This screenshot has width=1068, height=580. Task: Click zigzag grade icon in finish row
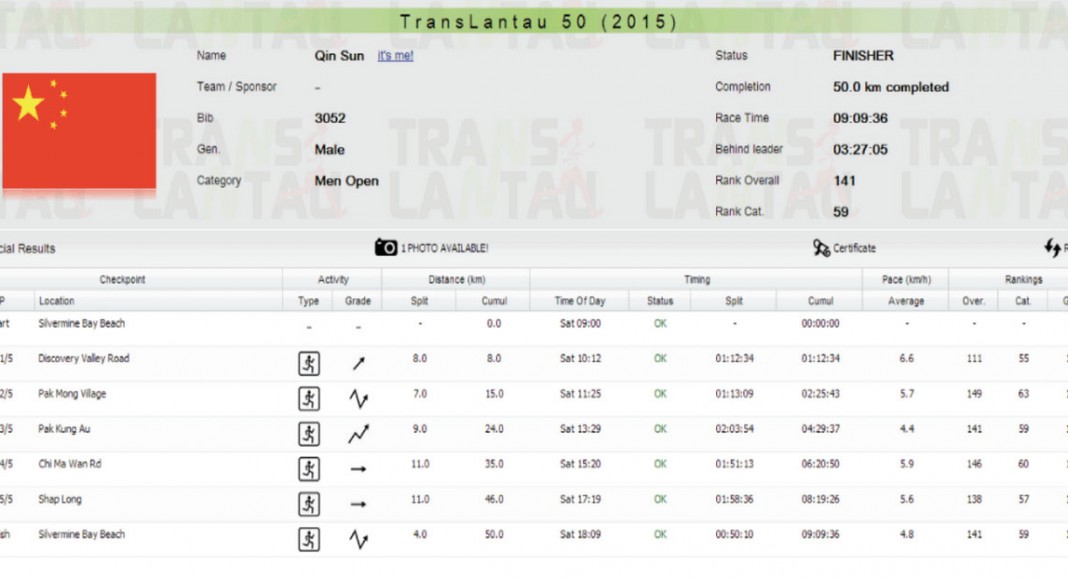[x=358, y=540]
